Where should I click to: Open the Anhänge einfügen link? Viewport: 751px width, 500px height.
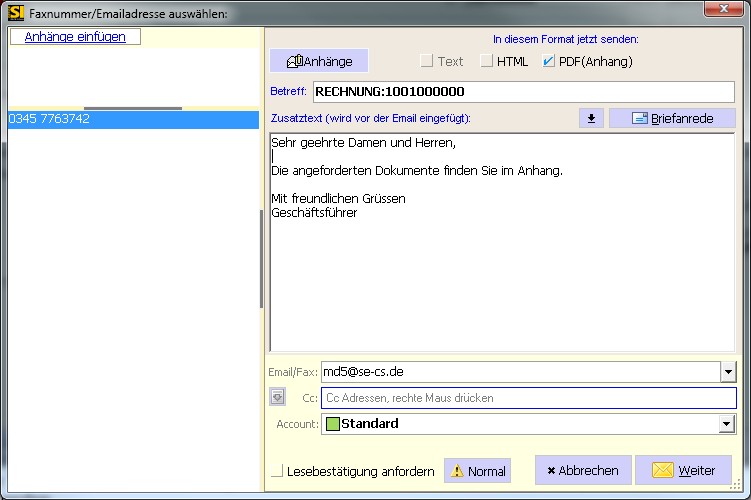point(75,37)
